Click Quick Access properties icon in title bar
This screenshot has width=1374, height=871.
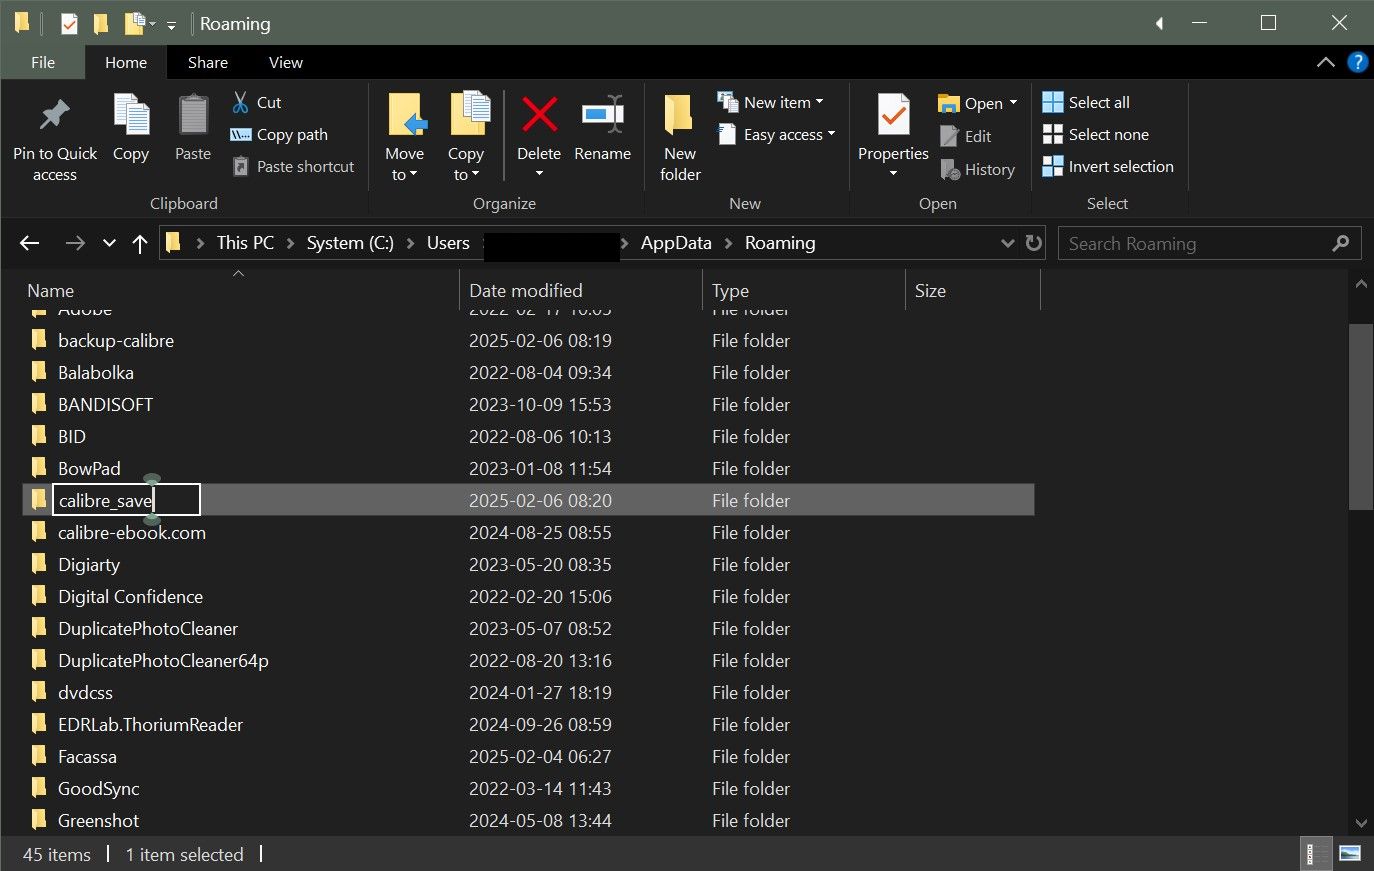(x=69, y=23)
